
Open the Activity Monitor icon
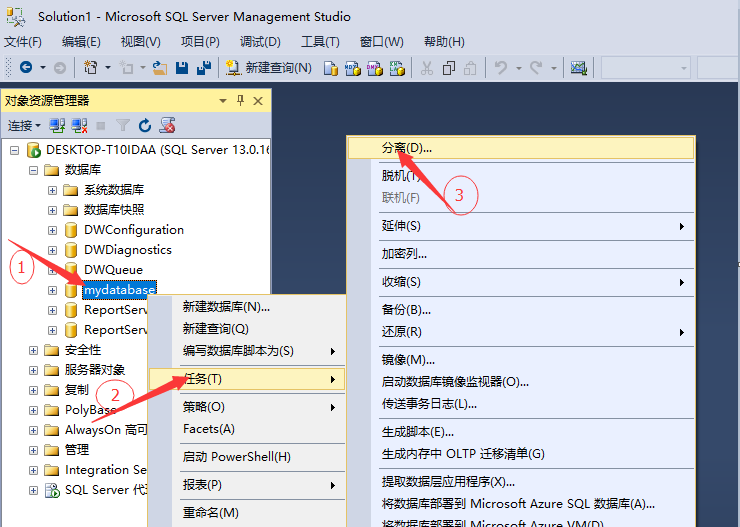tap(579, 68)
